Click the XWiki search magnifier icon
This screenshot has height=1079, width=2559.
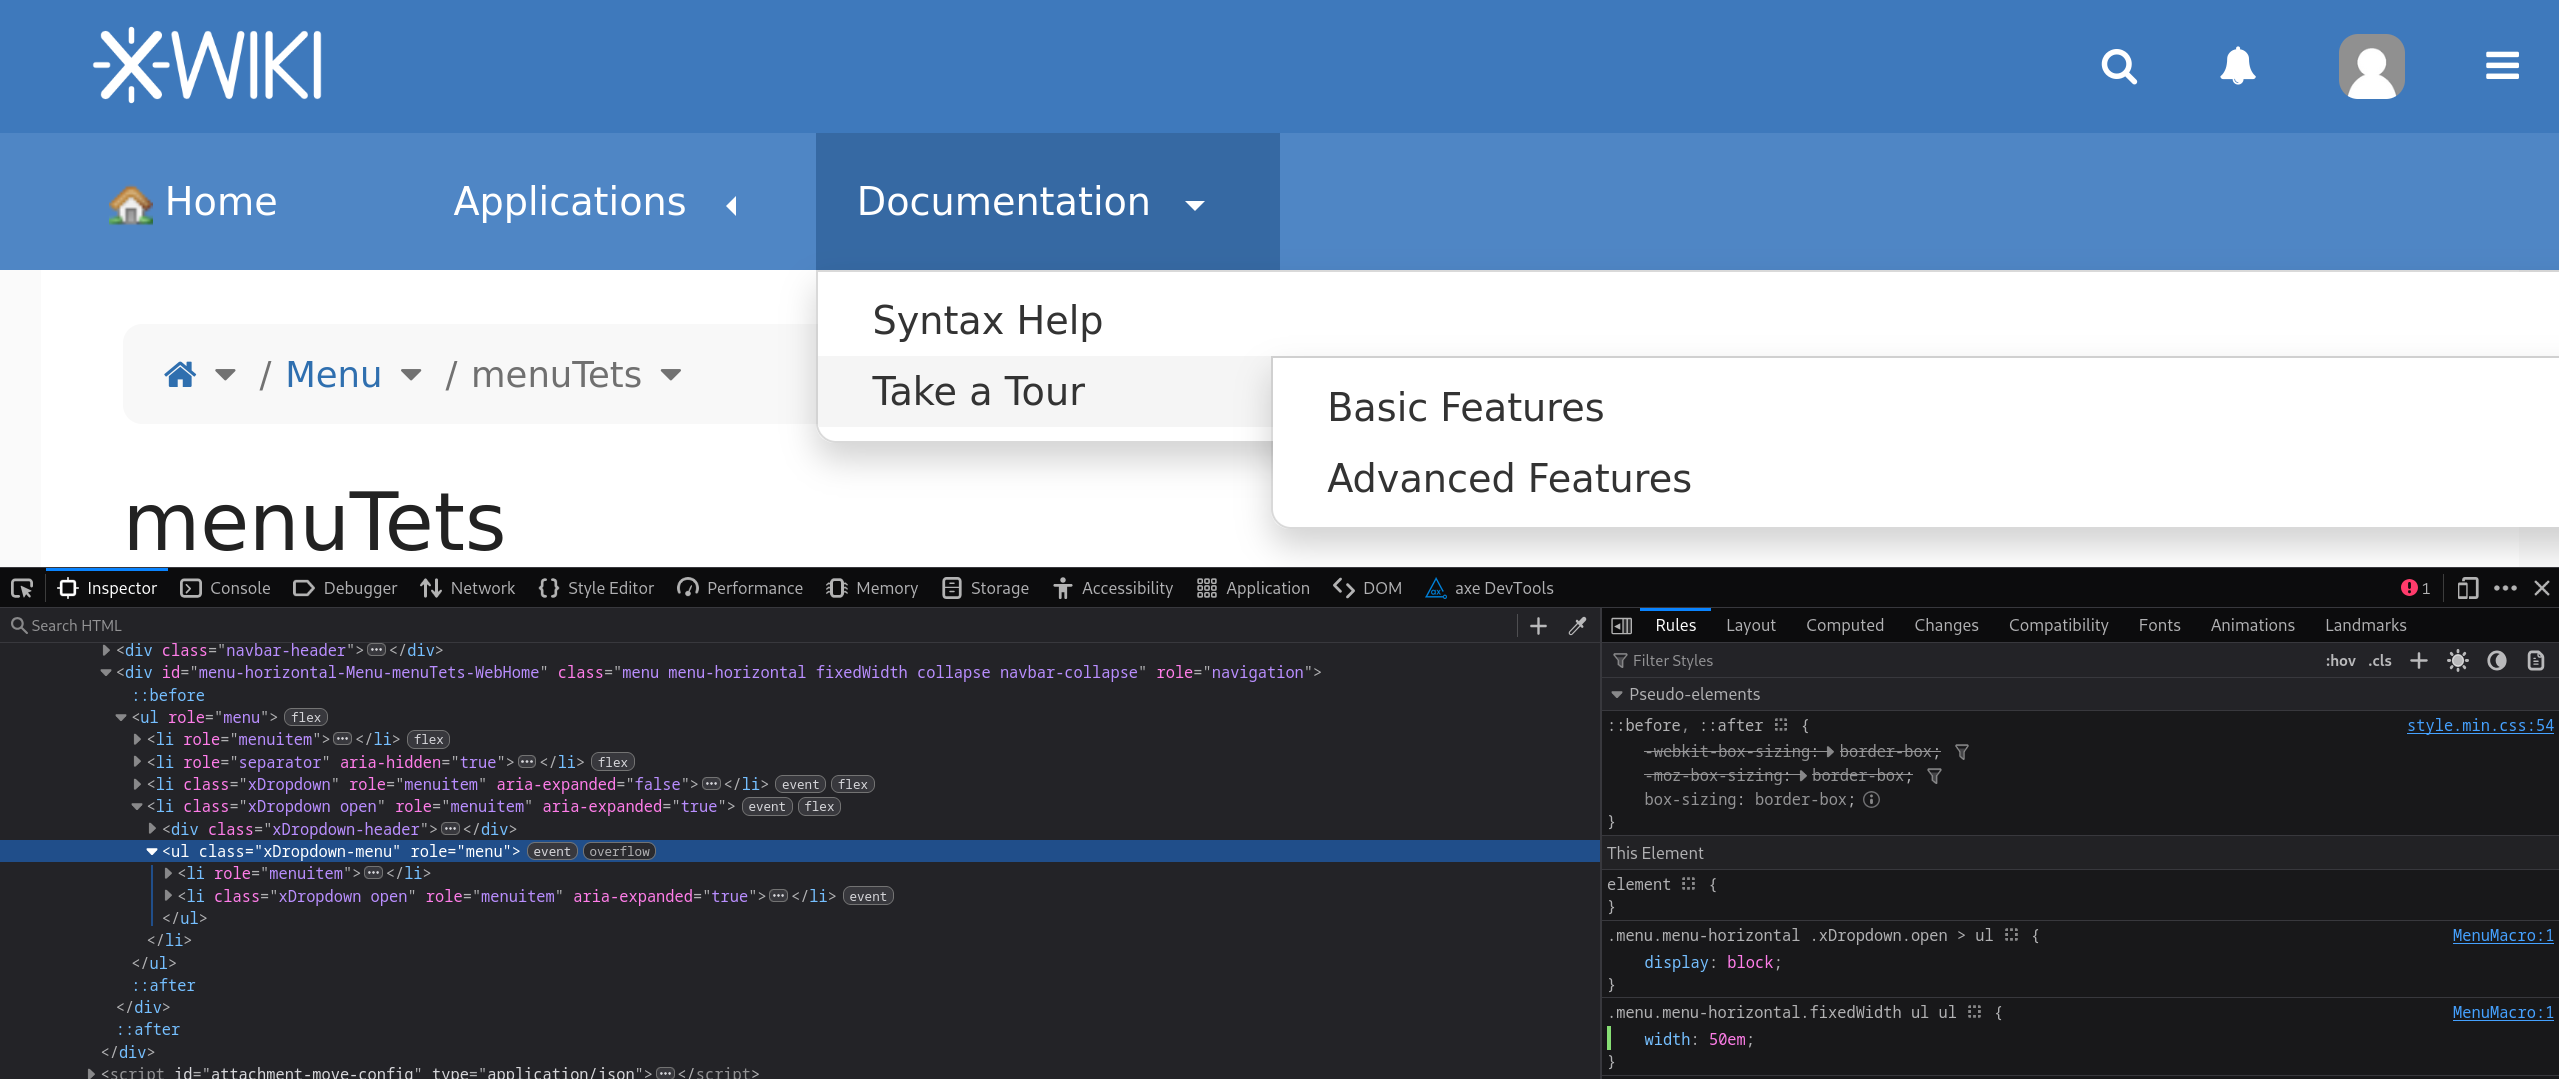[2118, 67]
